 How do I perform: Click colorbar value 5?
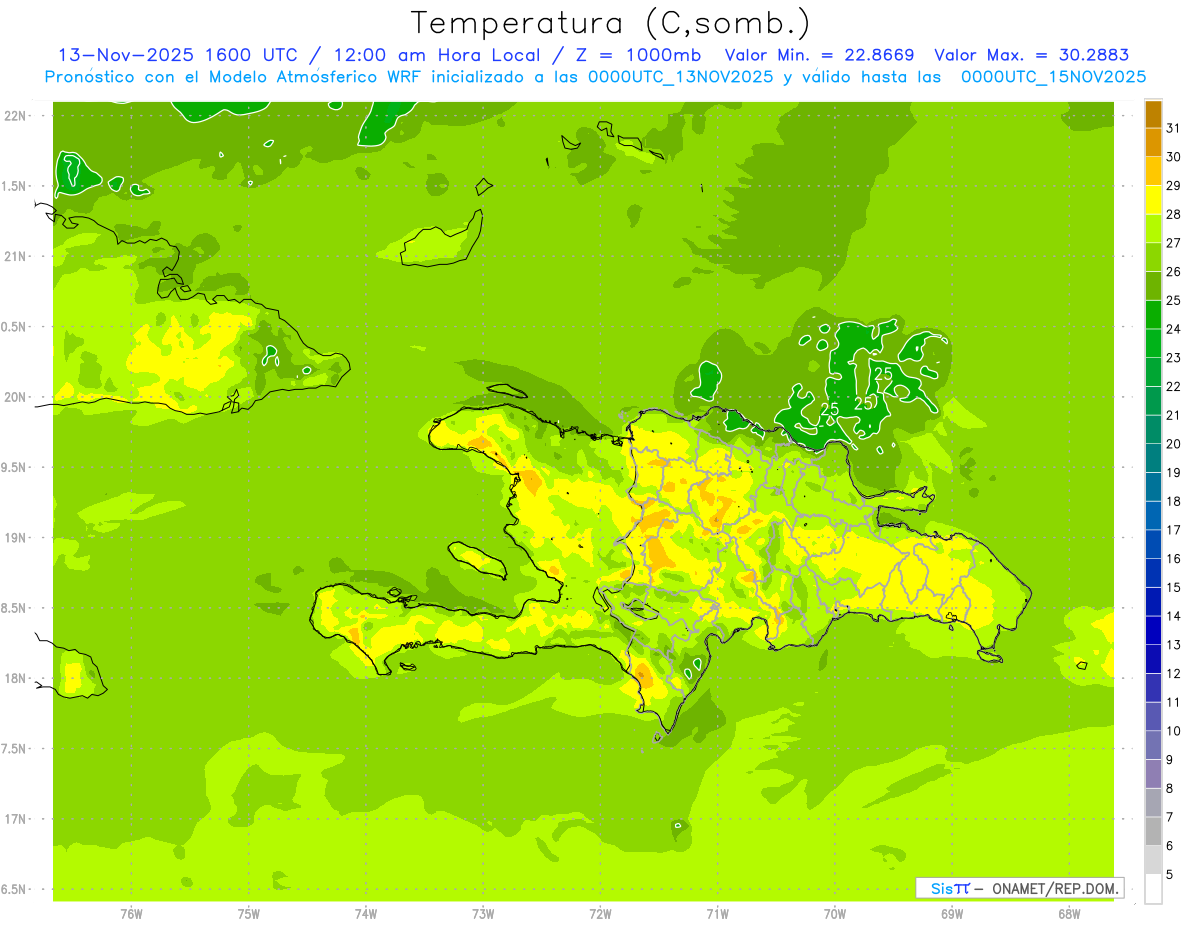tap(1171, 875)
